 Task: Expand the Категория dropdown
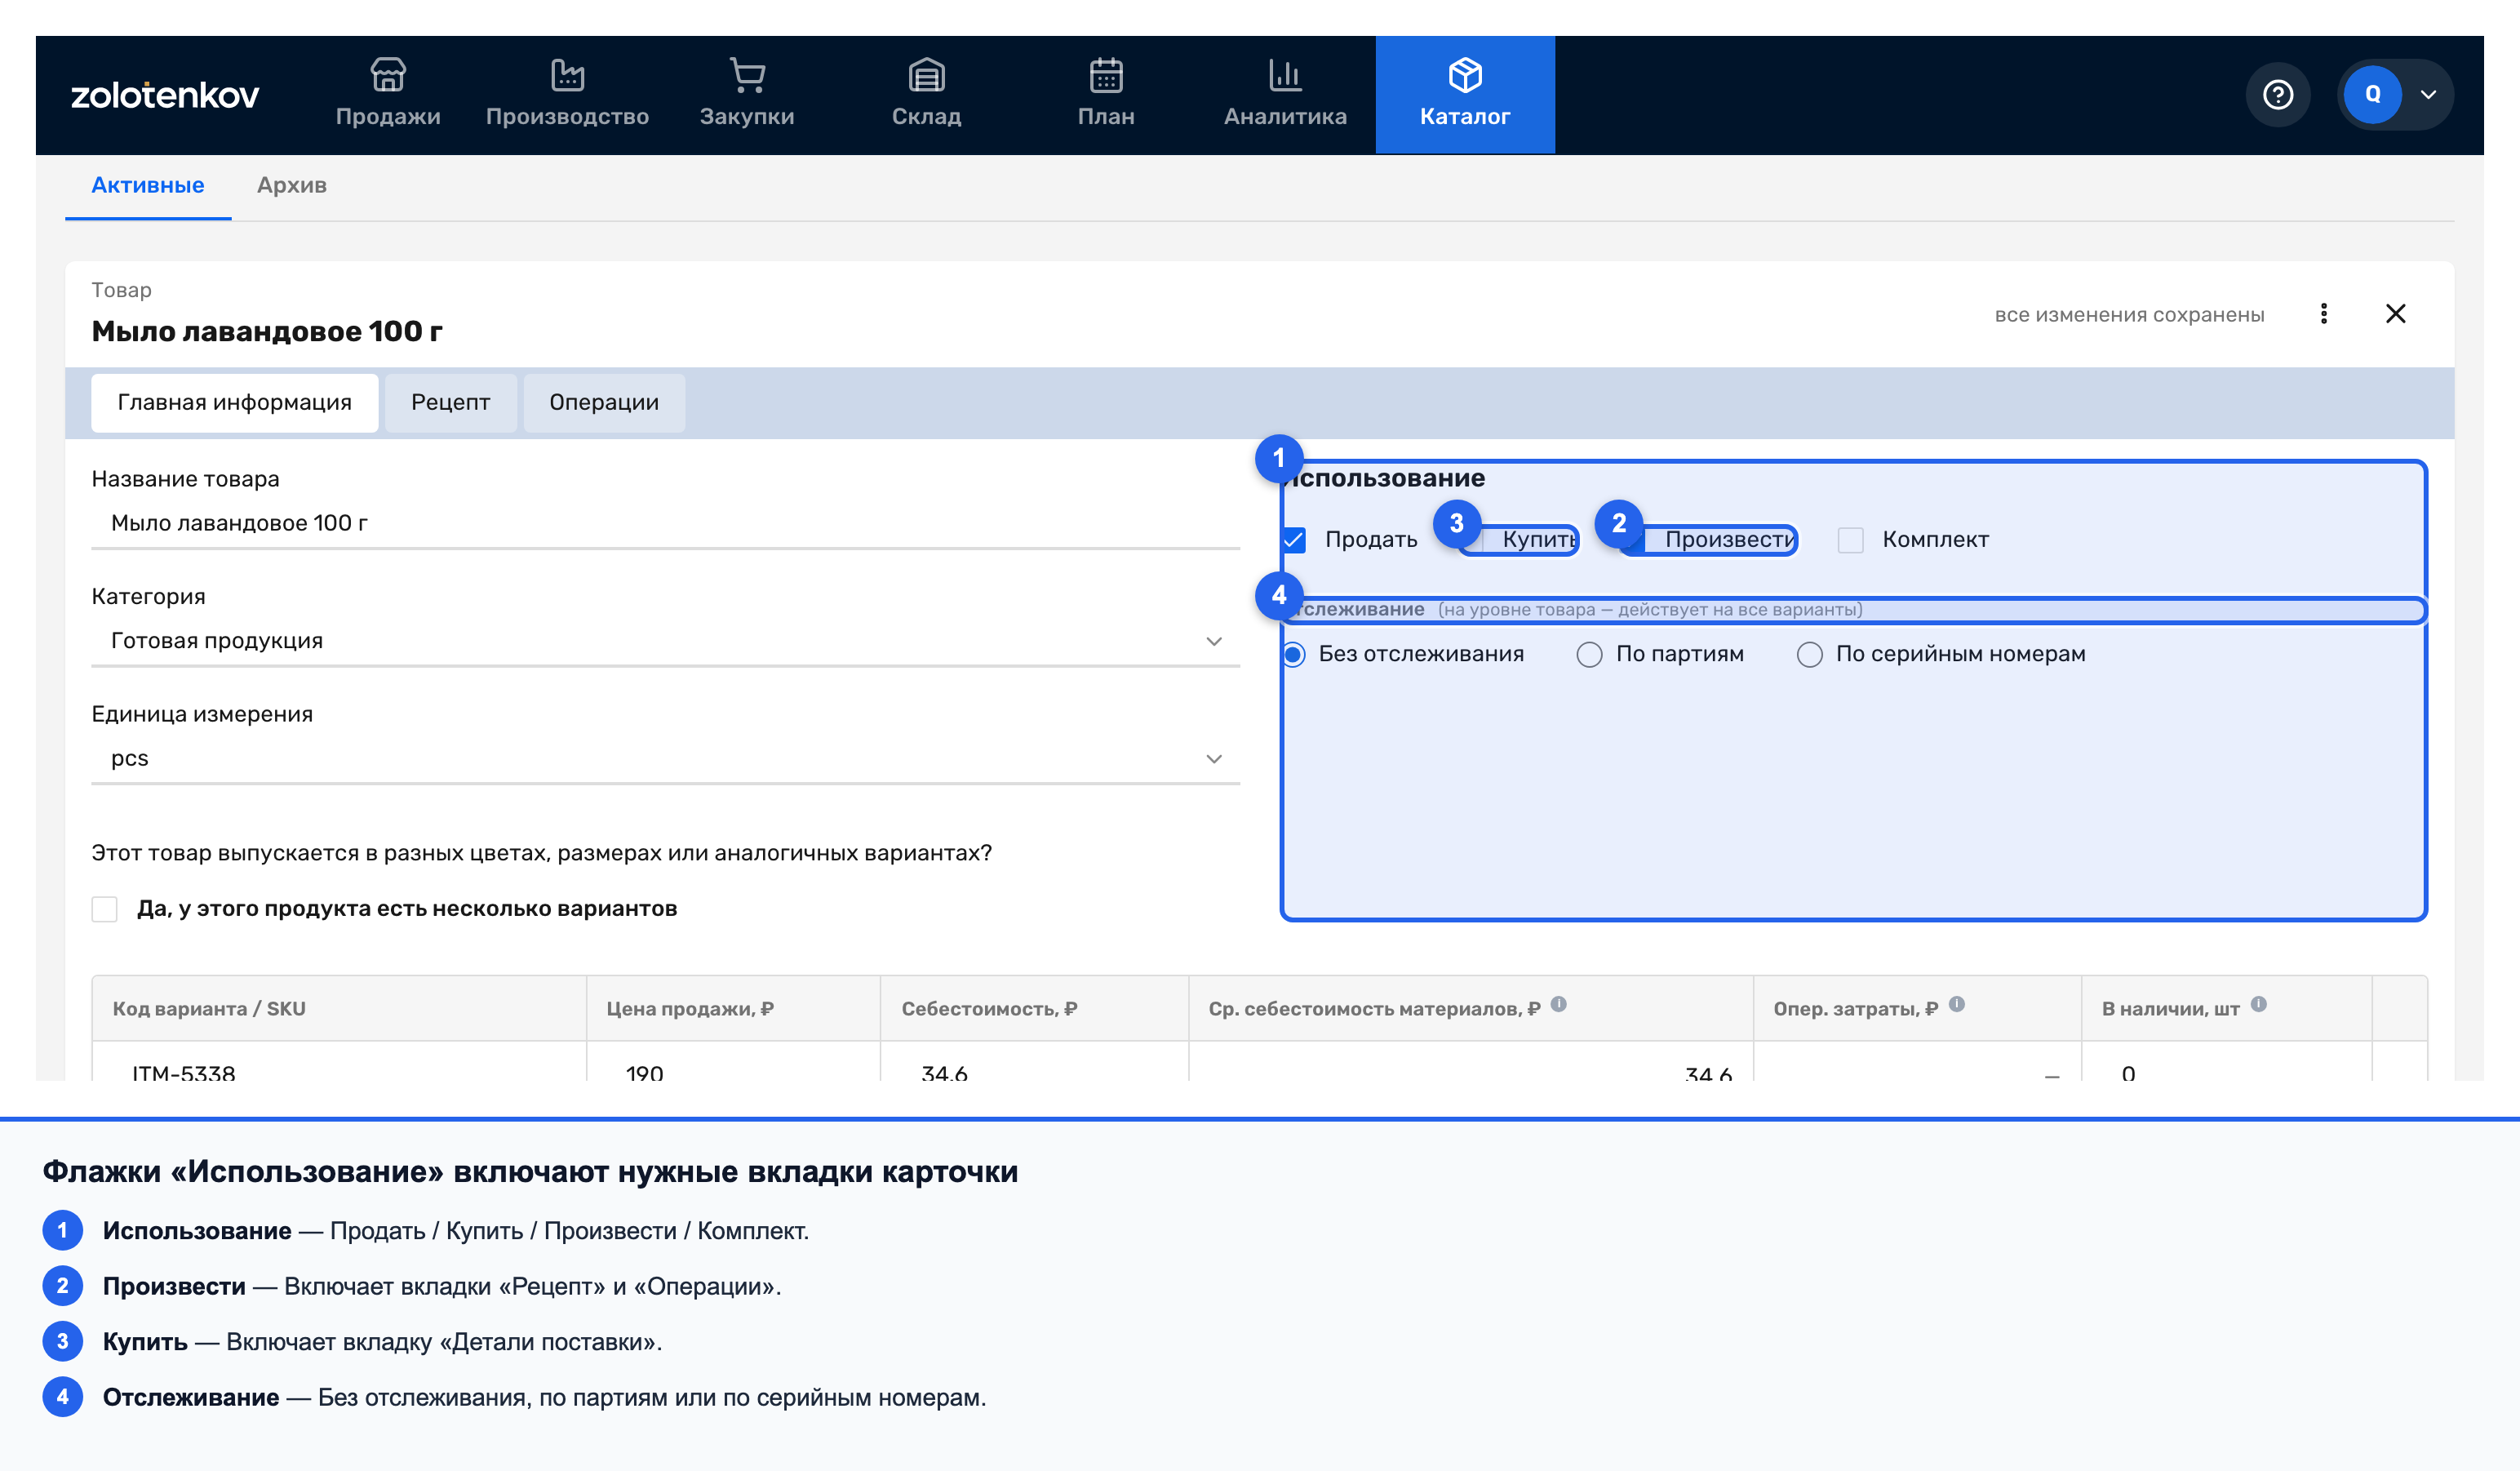[x=665, y=641]
